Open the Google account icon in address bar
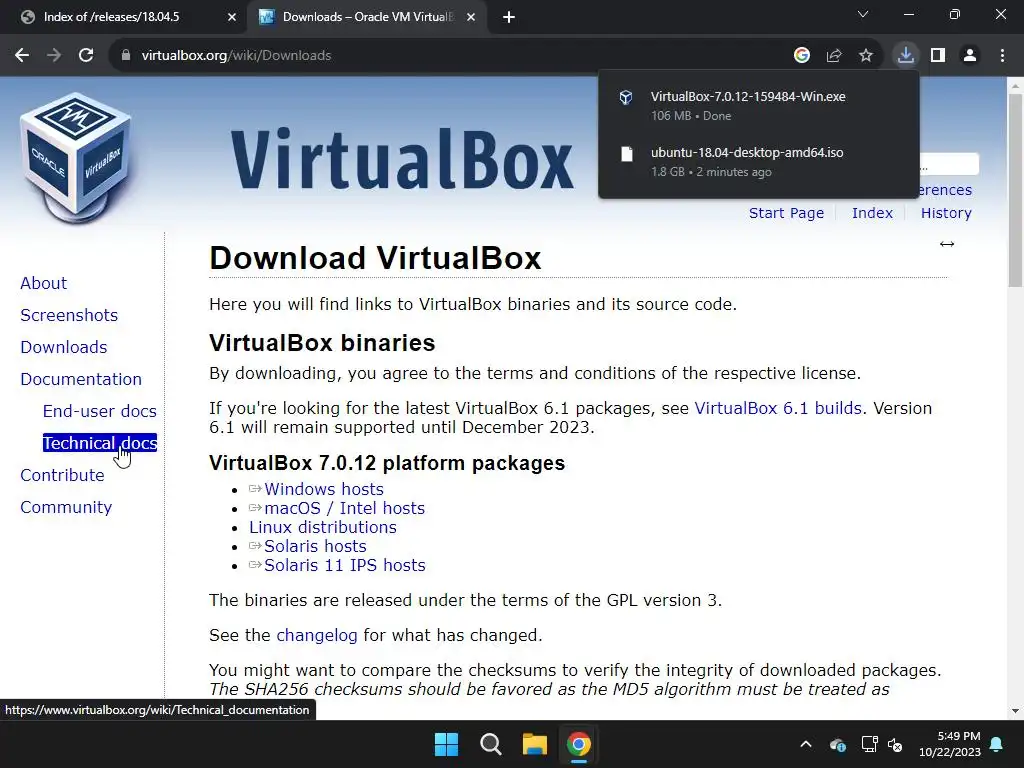 [802, 56]
